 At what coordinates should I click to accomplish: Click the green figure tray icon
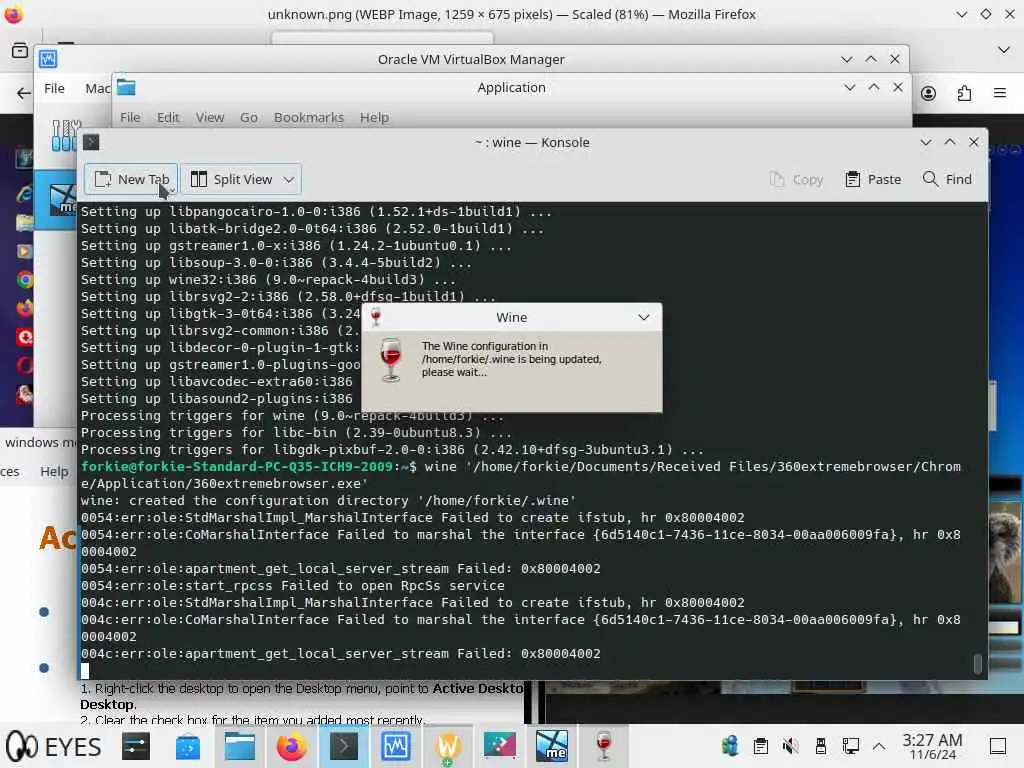(x=729, y=746)
